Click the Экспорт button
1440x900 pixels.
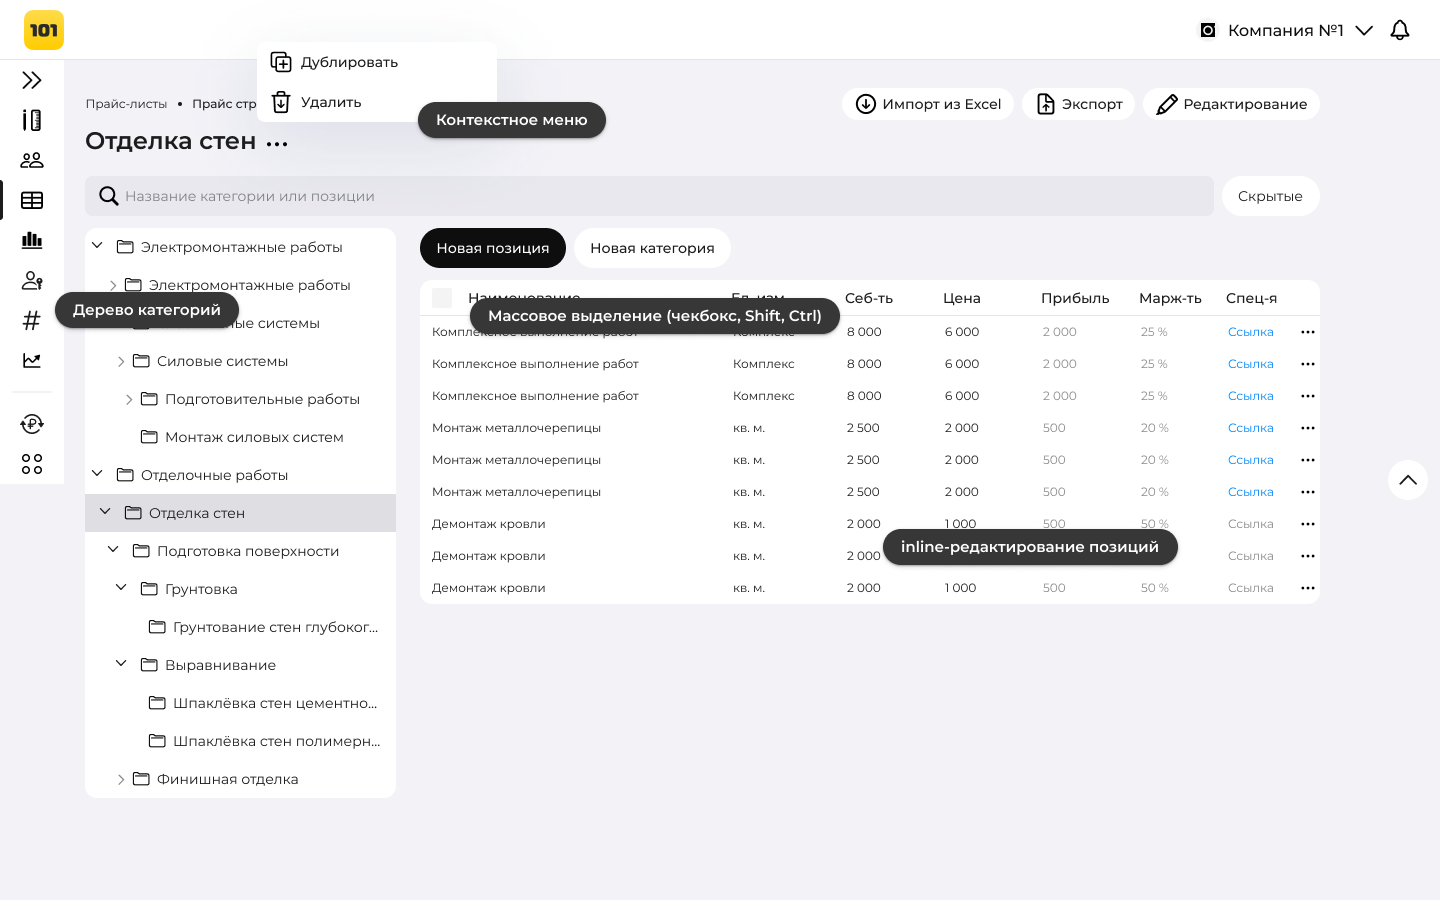coord(1078,104)
